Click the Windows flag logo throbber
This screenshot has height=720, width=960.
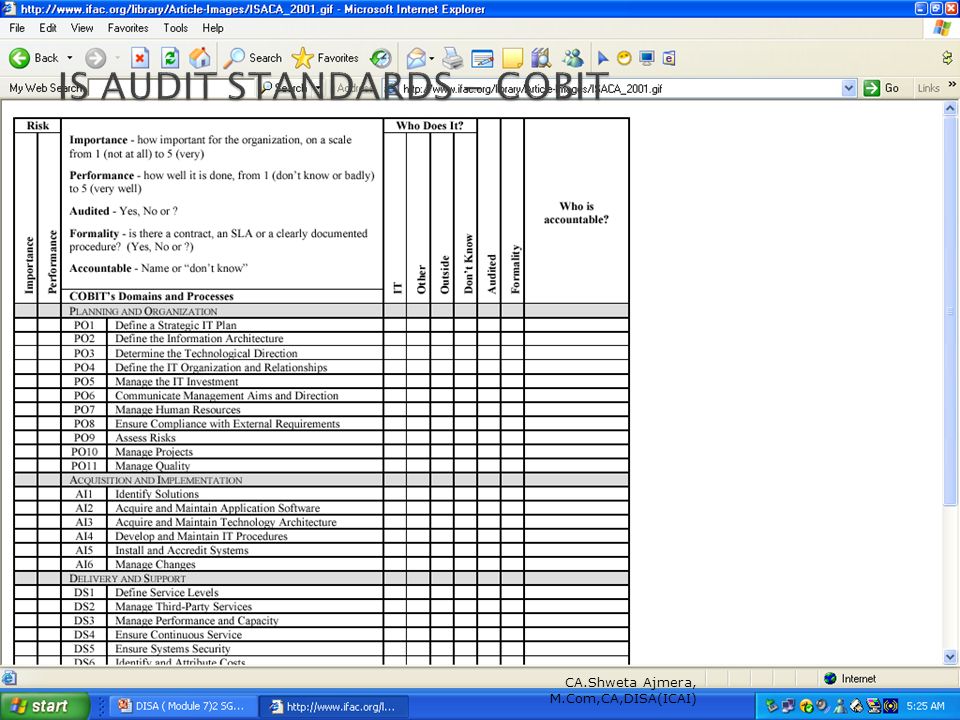[942, 29]
